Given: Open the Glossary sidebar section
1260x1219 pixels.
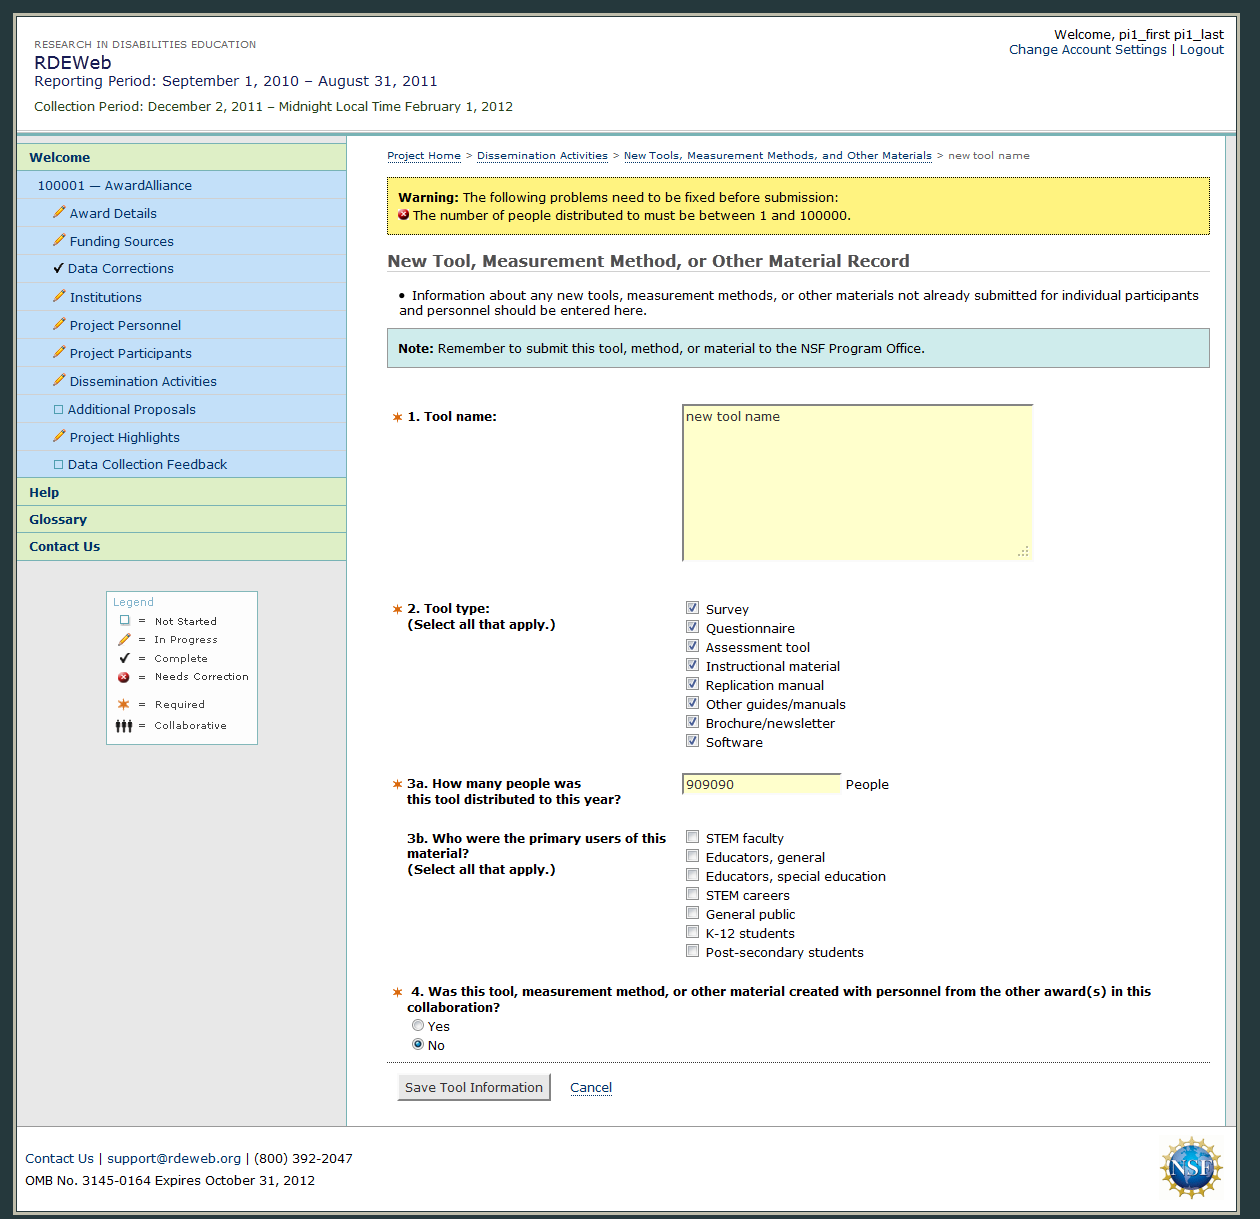Looking at the screenshot, I should (181, 519).
